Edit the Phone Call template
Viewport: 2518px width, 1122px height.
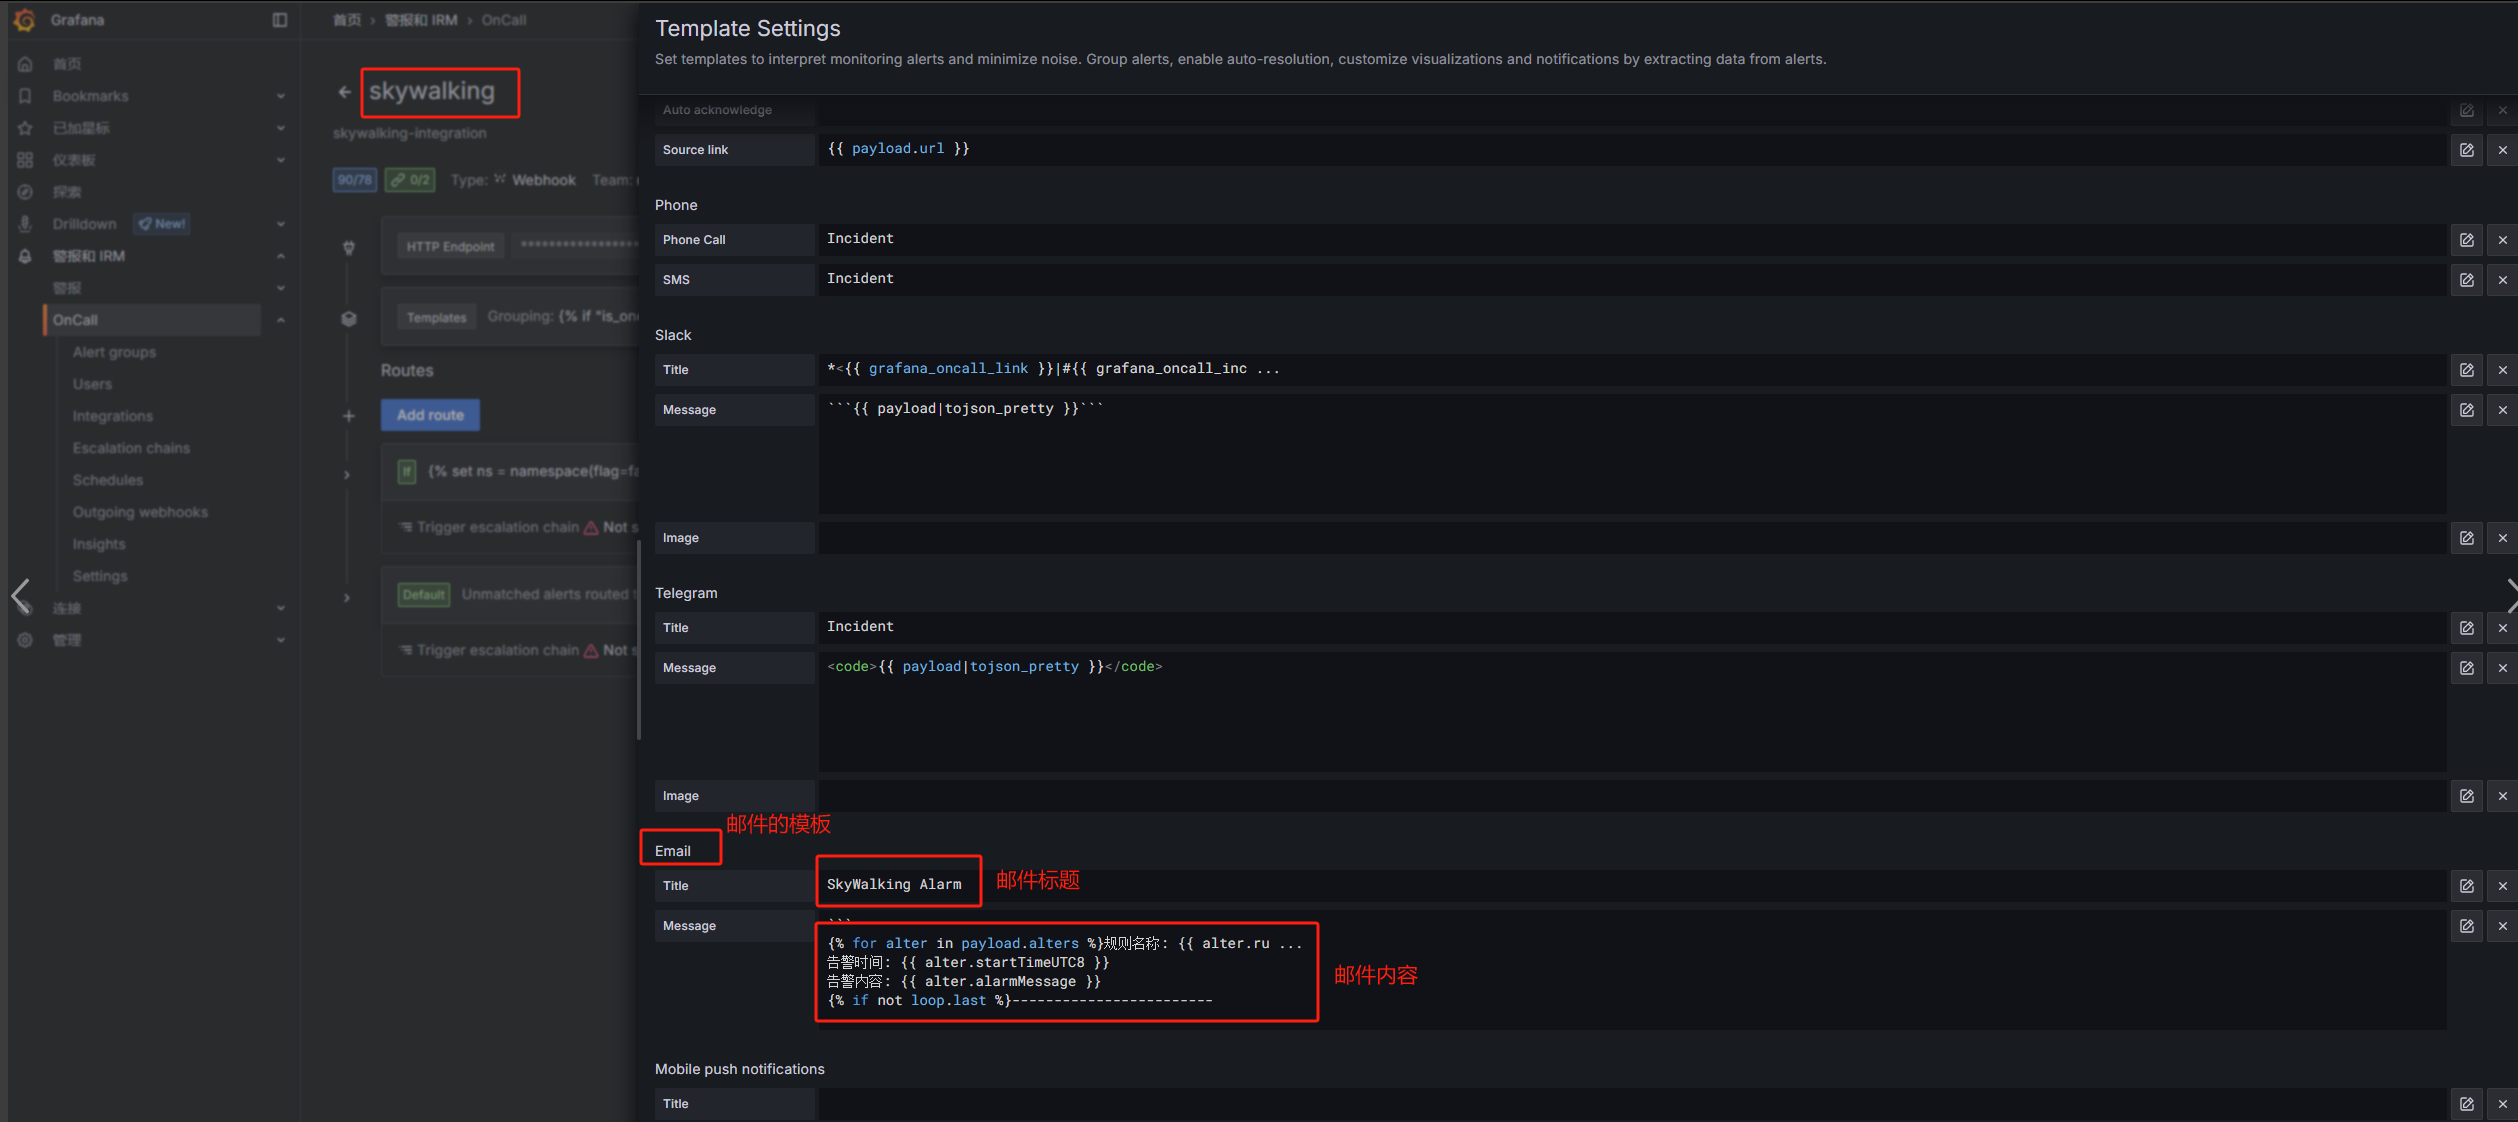[x=2466, y=240]
